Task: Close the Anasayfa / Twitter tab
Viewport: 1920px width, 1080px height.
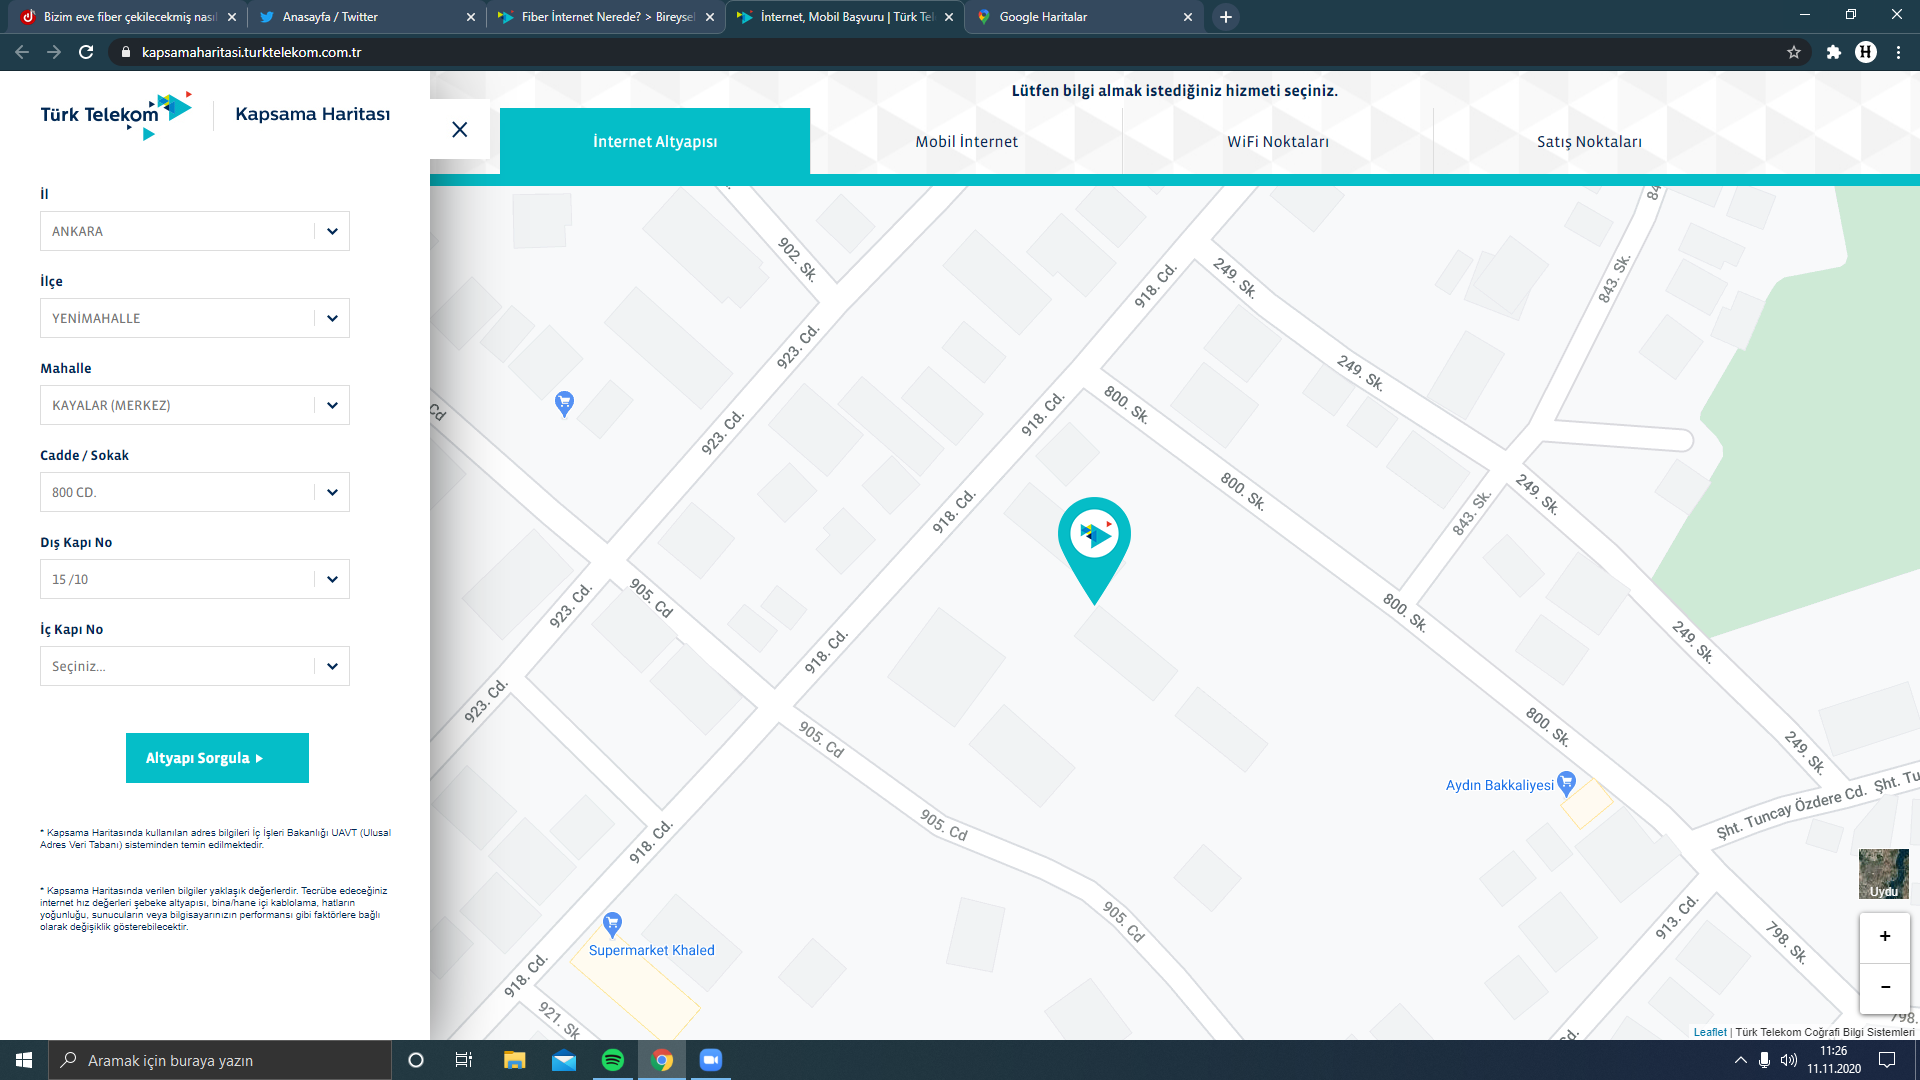Action: pos(471,17)
